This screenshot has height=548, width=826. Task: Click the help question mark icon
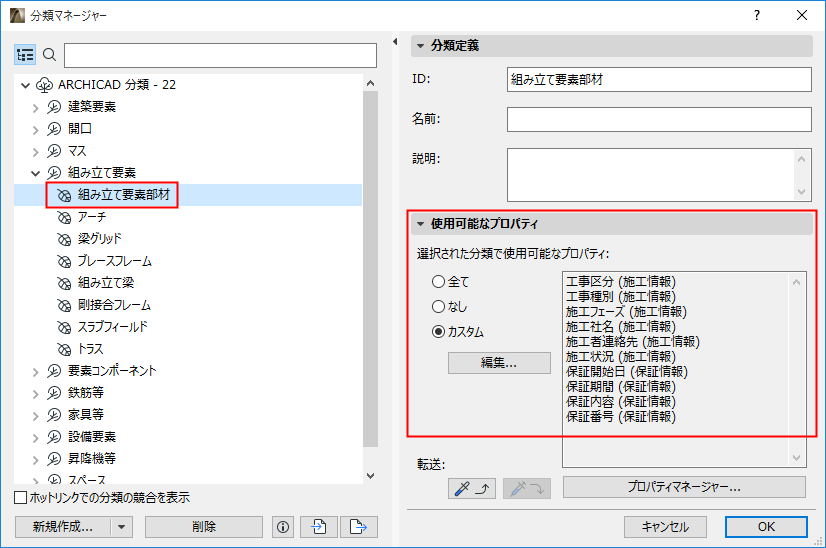tap(757, 15)
